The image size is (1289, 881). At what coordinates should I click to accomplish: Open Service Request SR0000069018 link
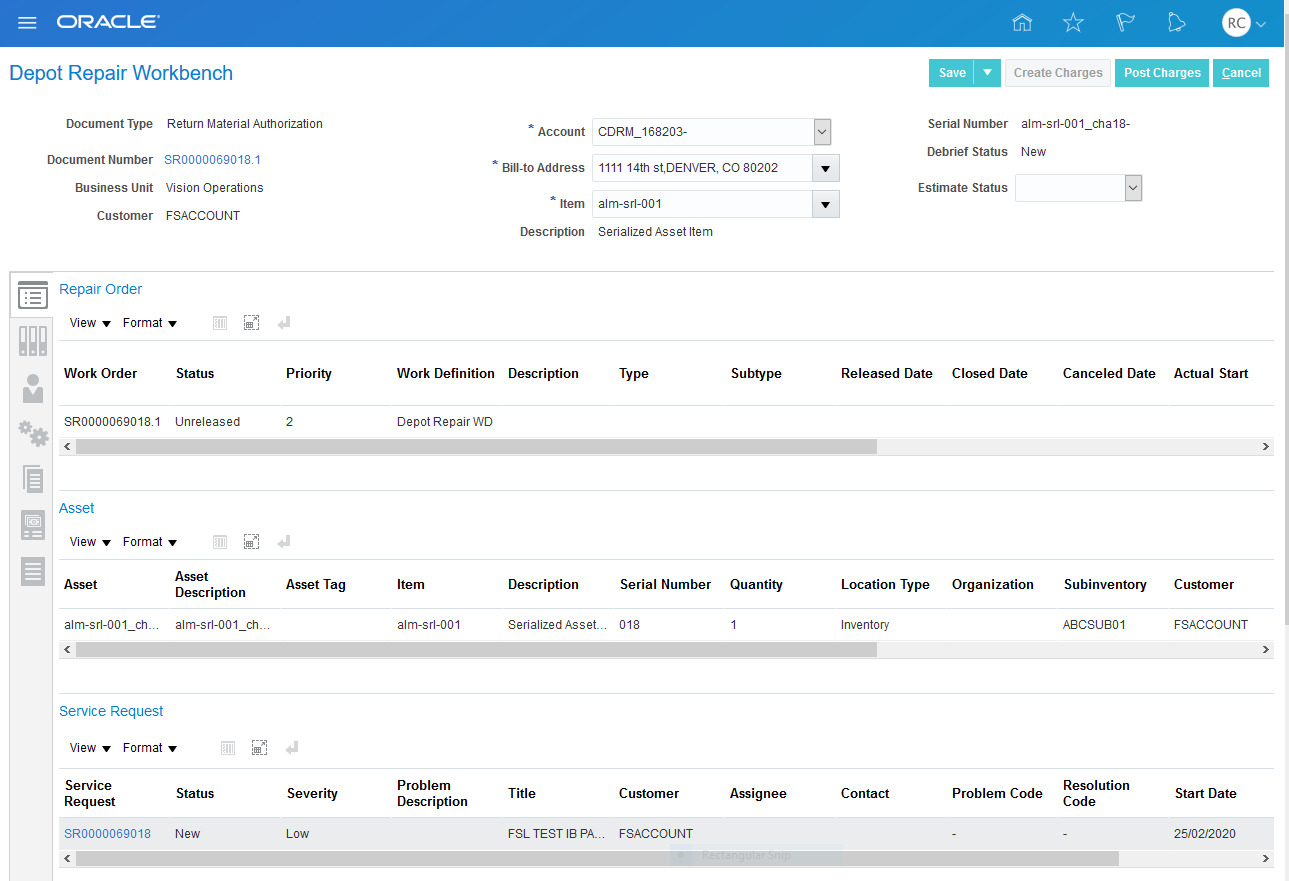pos(108,834)
